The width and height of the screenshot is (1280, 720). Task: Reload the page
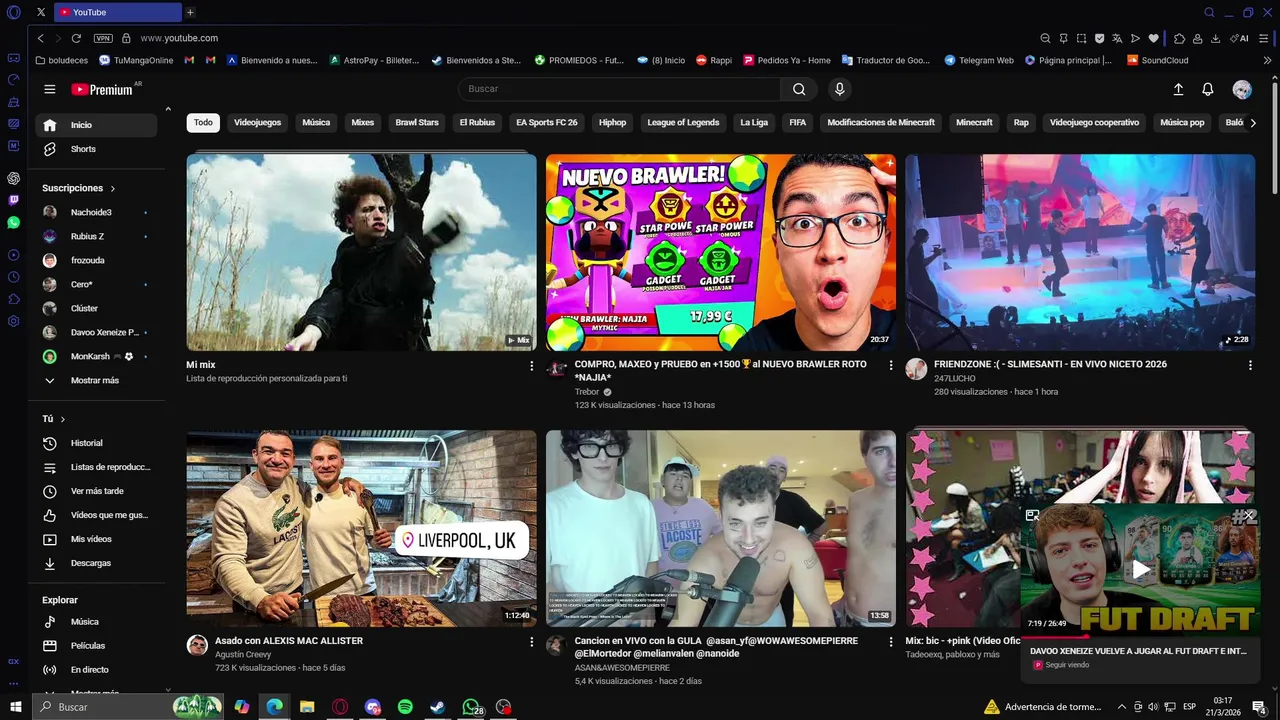pyautogui.click(x=76, y=38)
